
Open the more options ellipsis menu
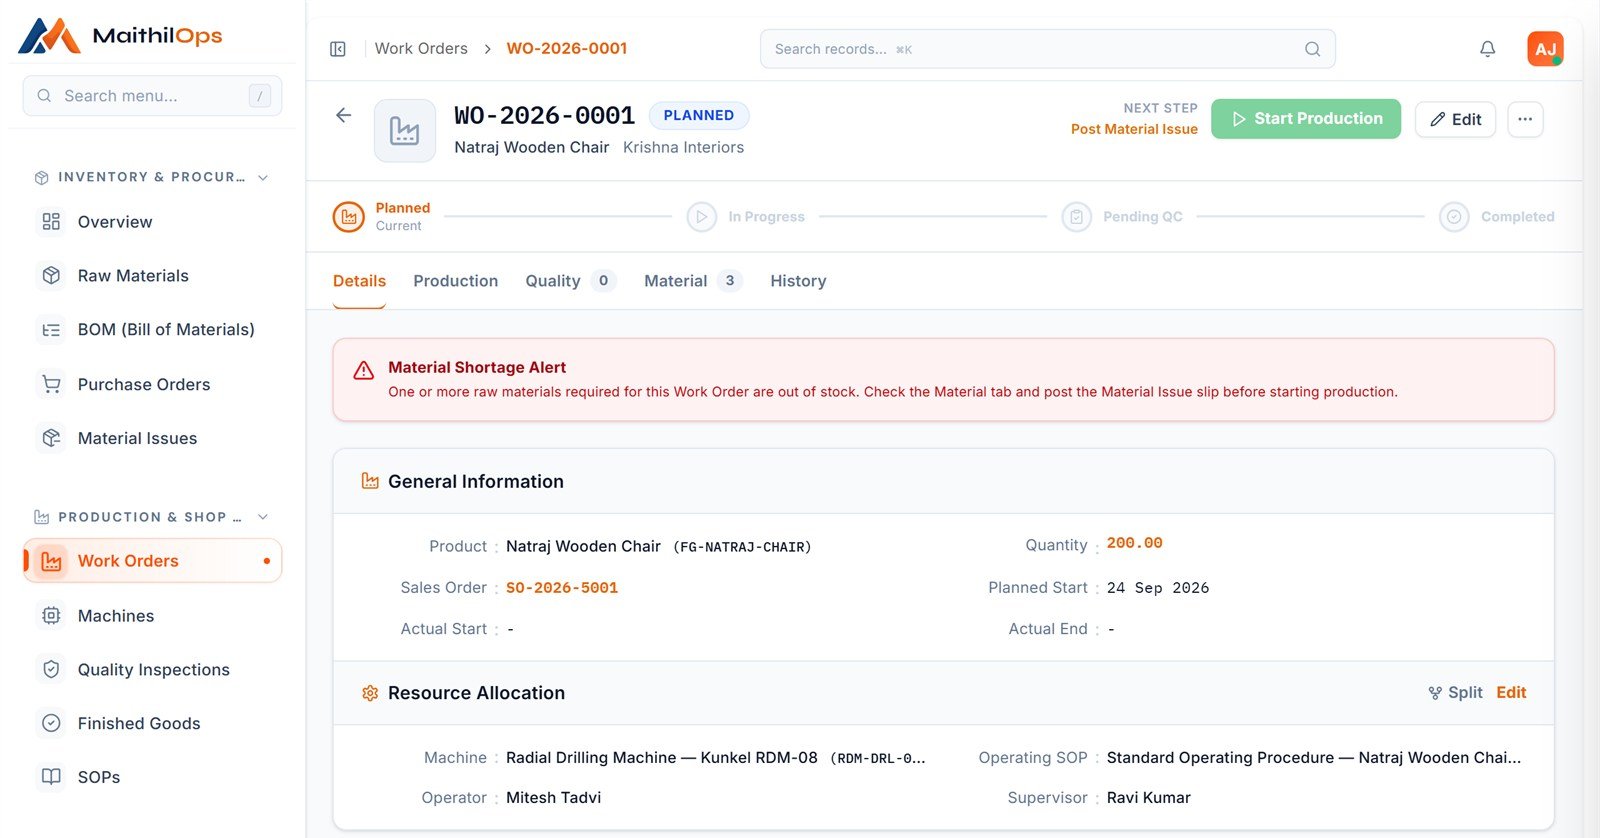(x=1525, y=119)
